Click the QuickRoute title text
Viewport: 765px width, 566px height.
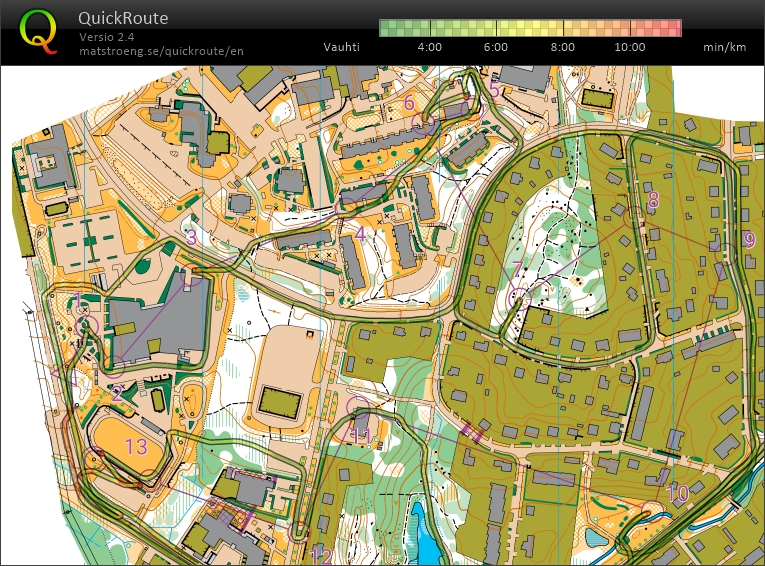click(123, 18)
